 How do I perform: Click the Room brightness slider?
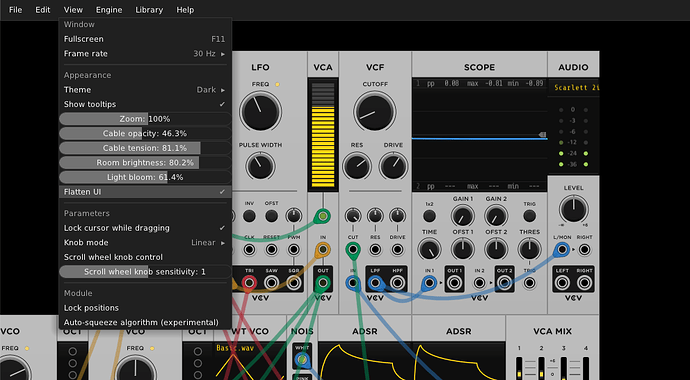pyautogui.click(x=145, y=163)
